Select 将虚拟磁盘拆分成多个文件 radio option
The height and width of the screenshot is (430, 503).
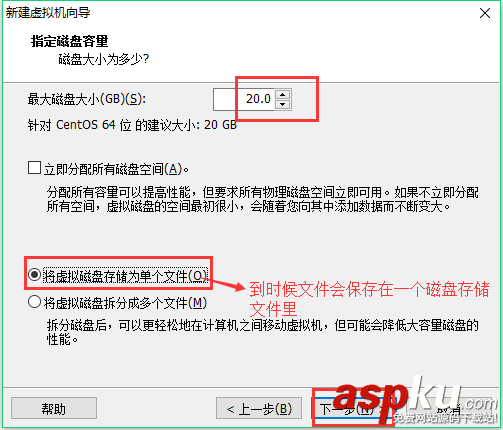34,302
